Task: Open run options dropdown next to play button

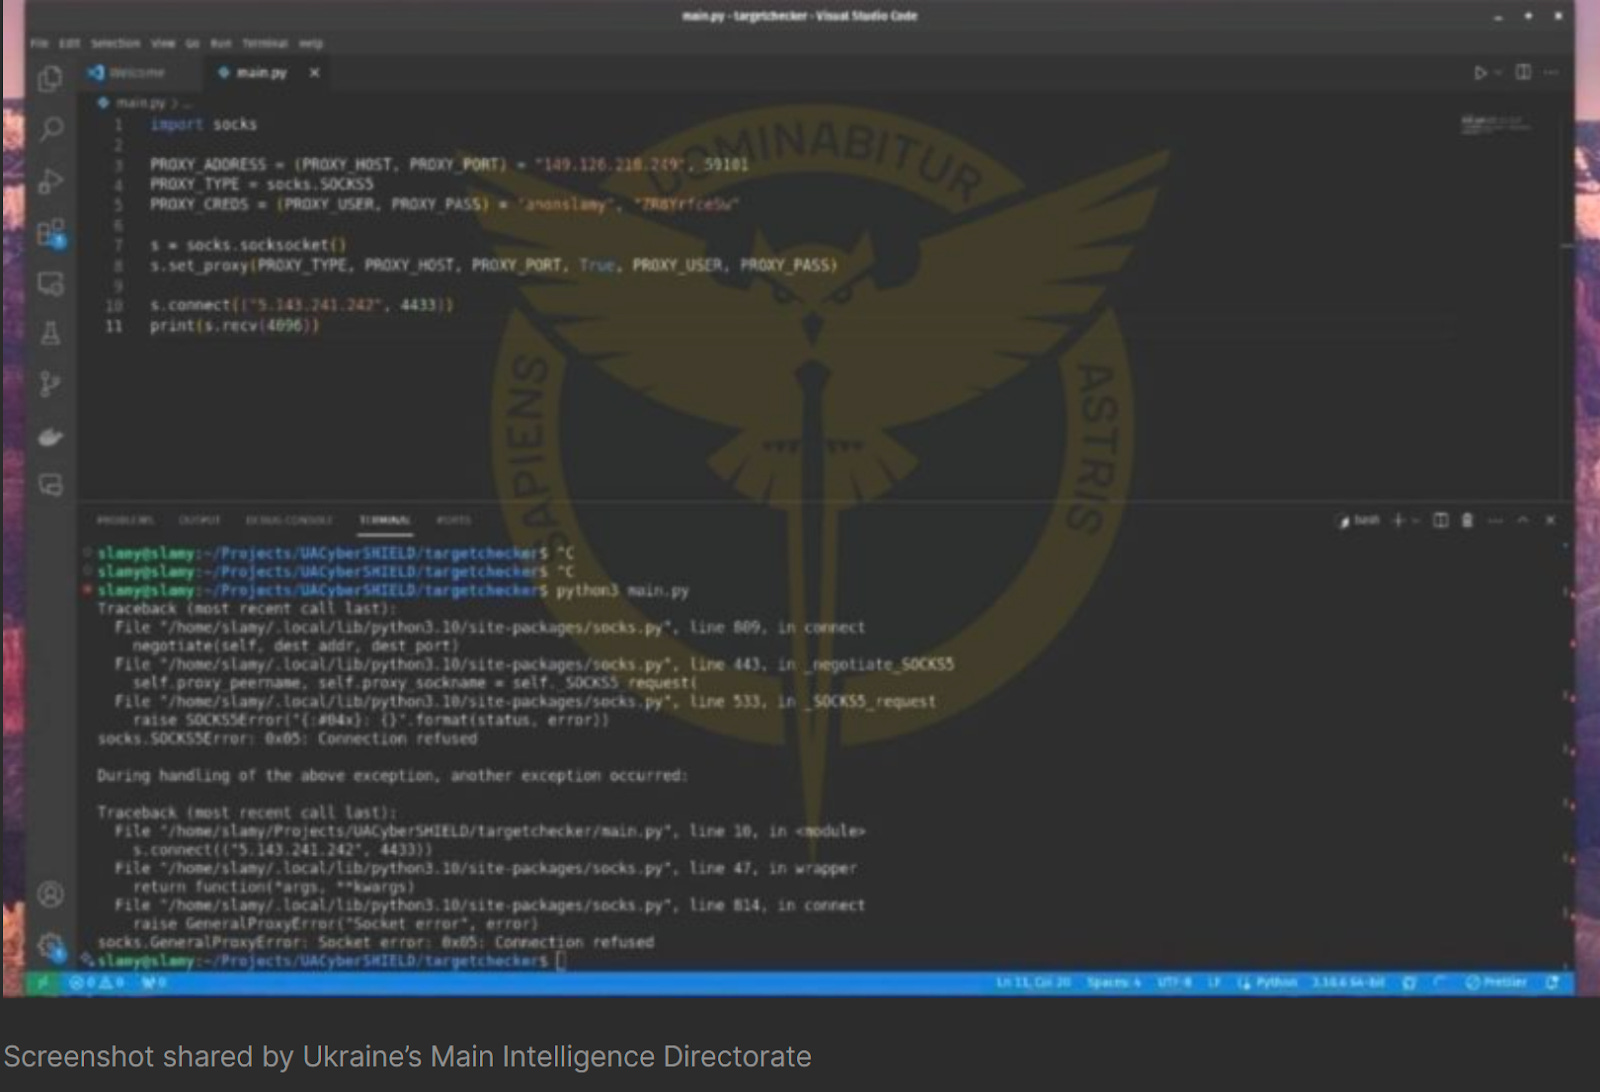Action: (x=1497, y=72)
